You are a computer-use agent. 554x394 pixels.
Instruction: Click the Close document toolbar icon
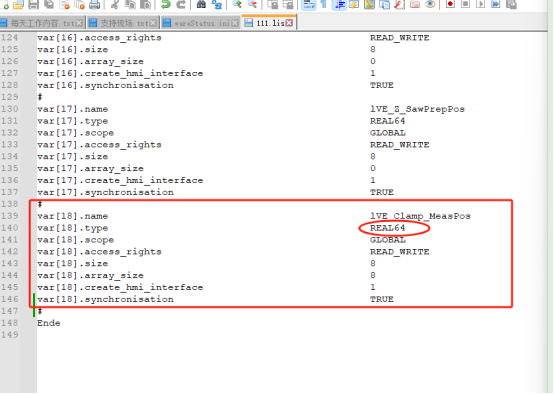pyautogui.click(x=64, y=4)
